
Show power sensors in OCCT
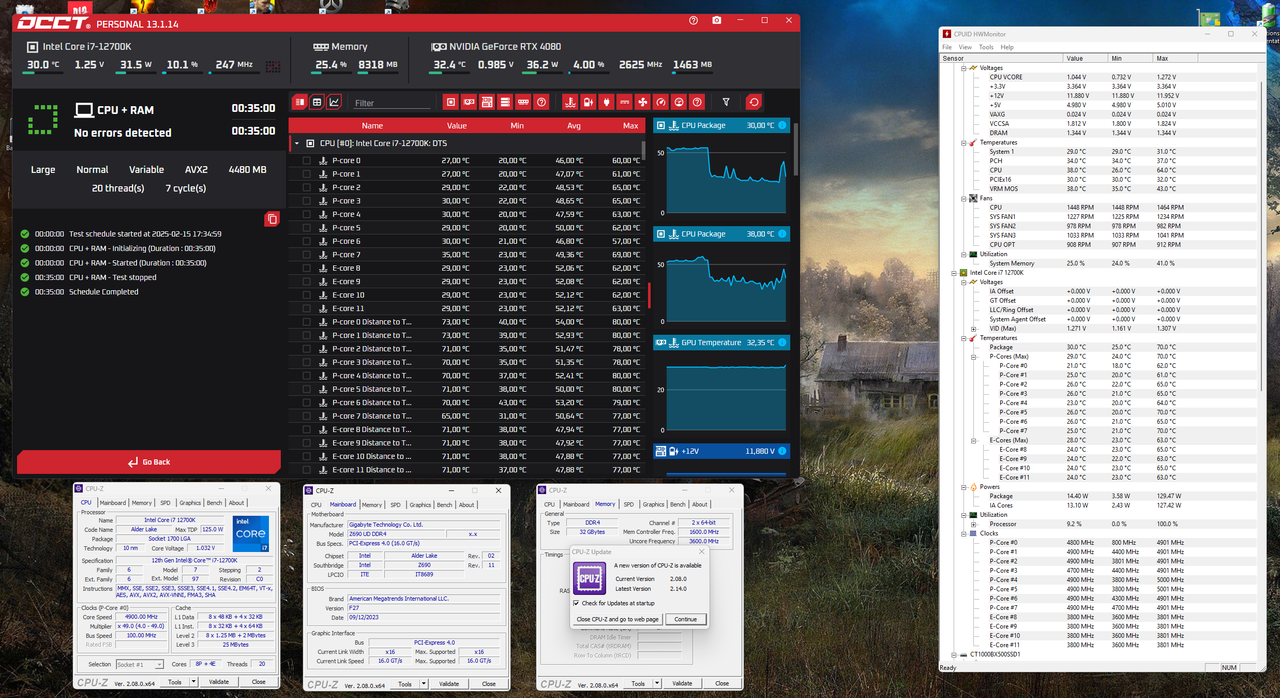coord(606,102)
